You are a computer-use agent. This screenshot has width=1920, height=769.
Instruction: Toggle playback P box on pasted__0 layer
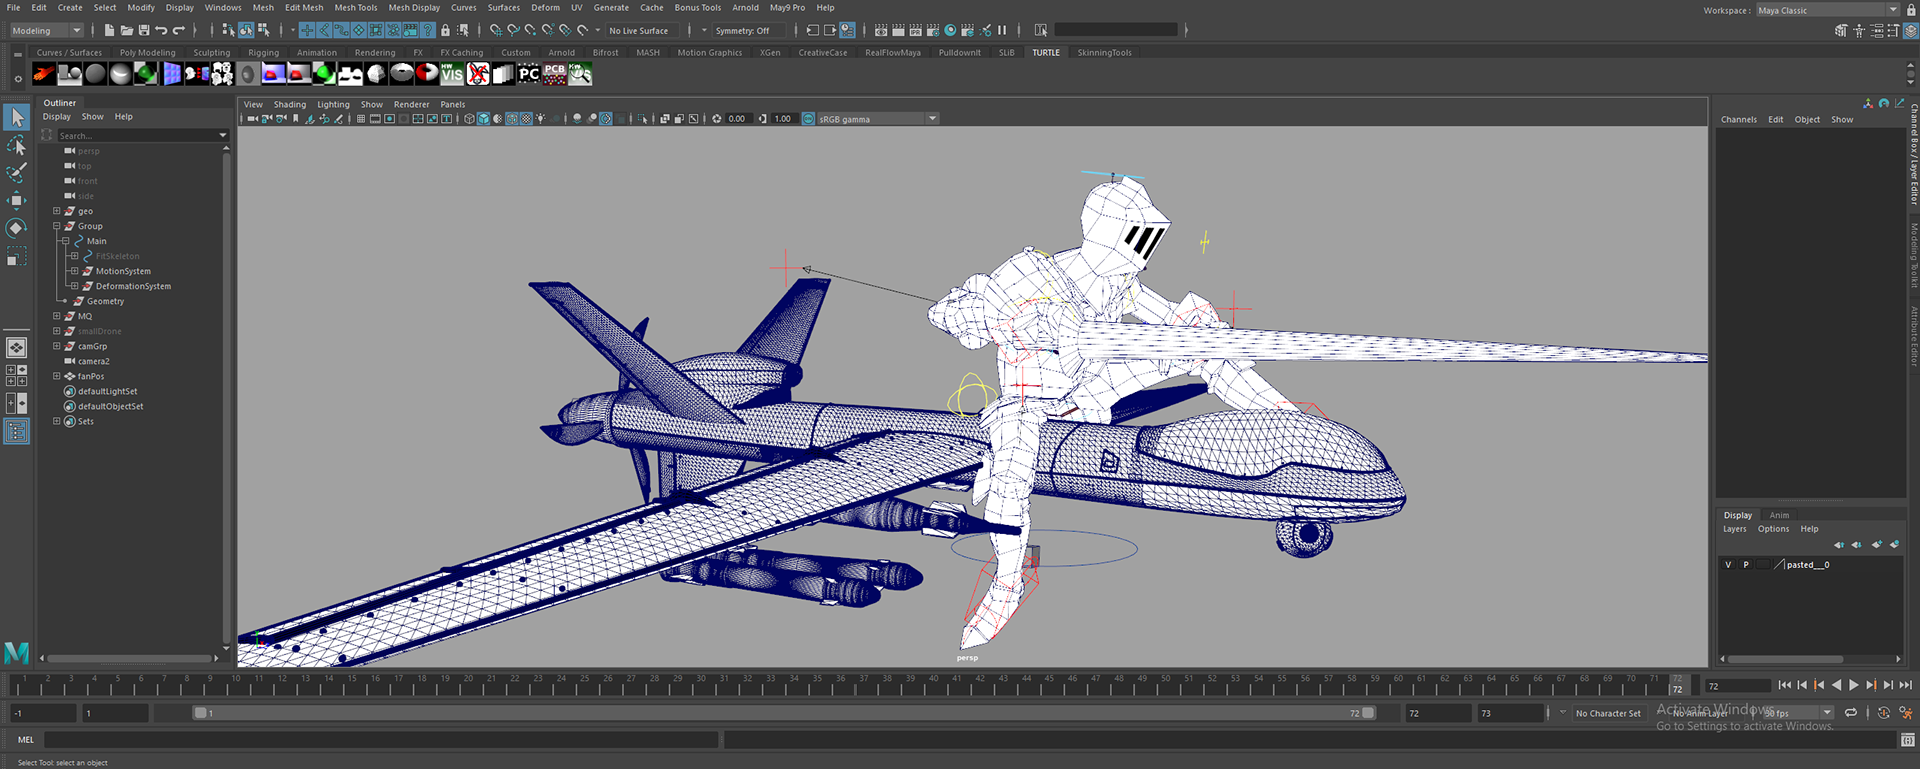[1746, 565]
